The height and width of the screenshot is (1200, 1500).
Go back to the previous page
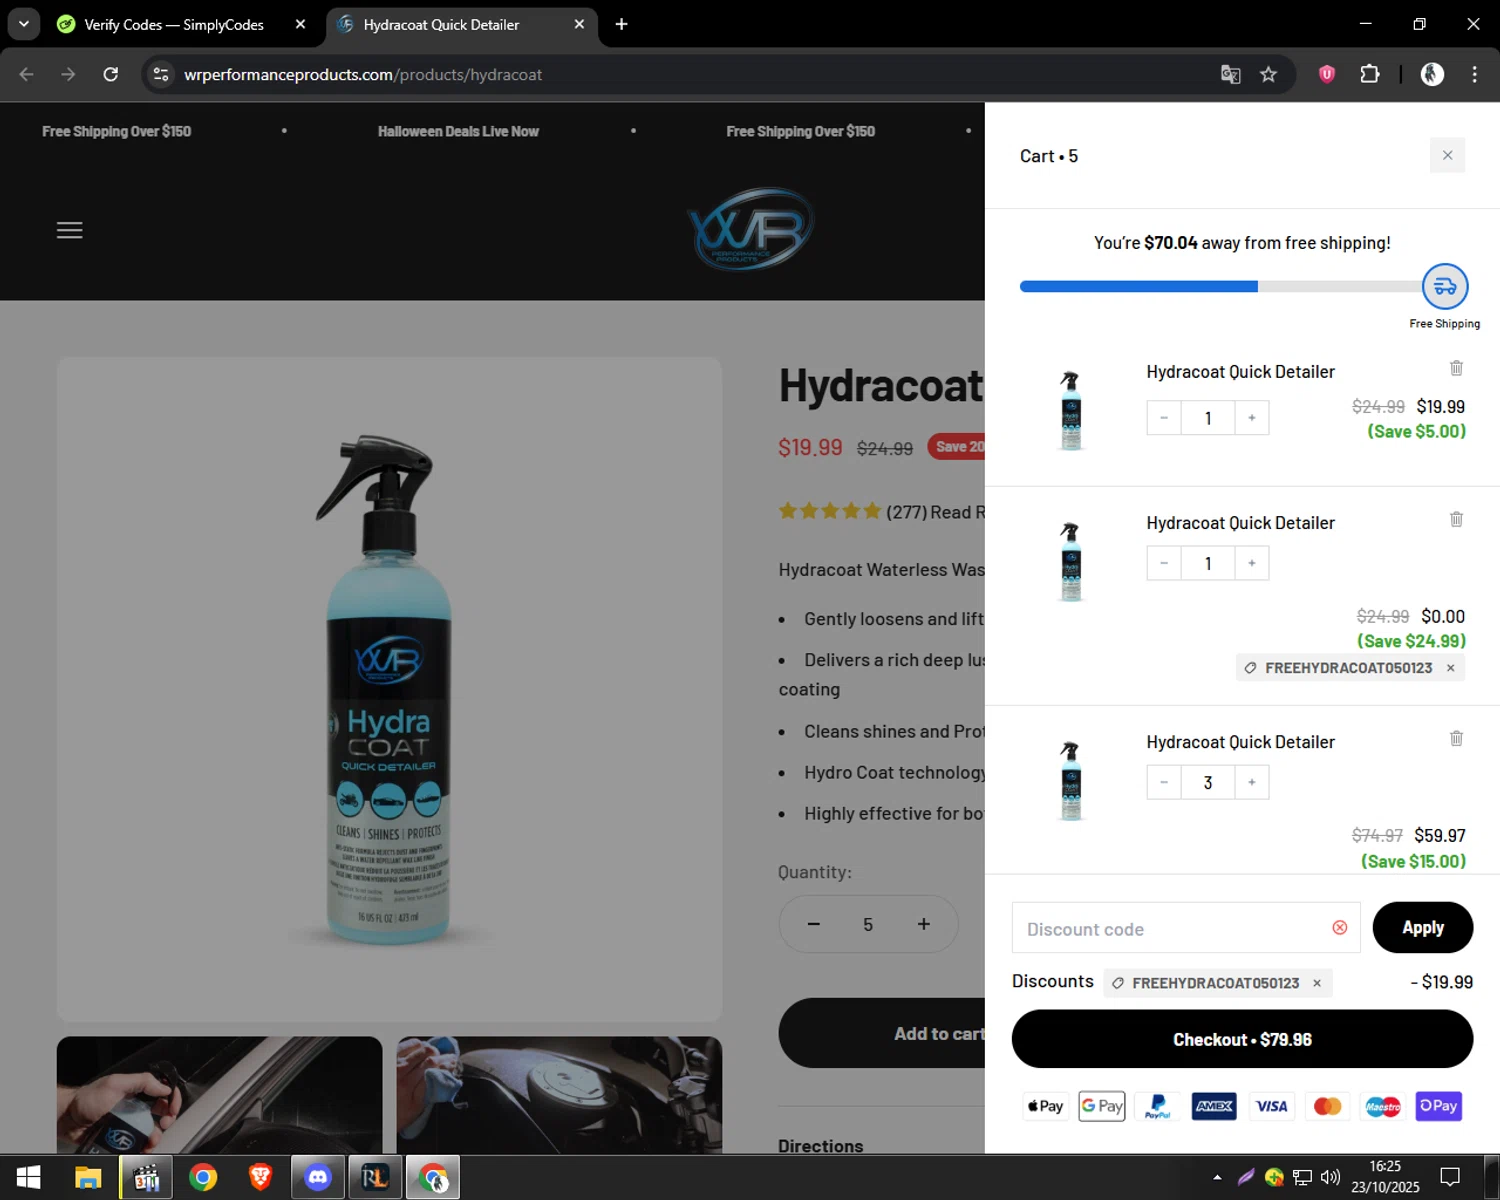click(x=27, y=74)
